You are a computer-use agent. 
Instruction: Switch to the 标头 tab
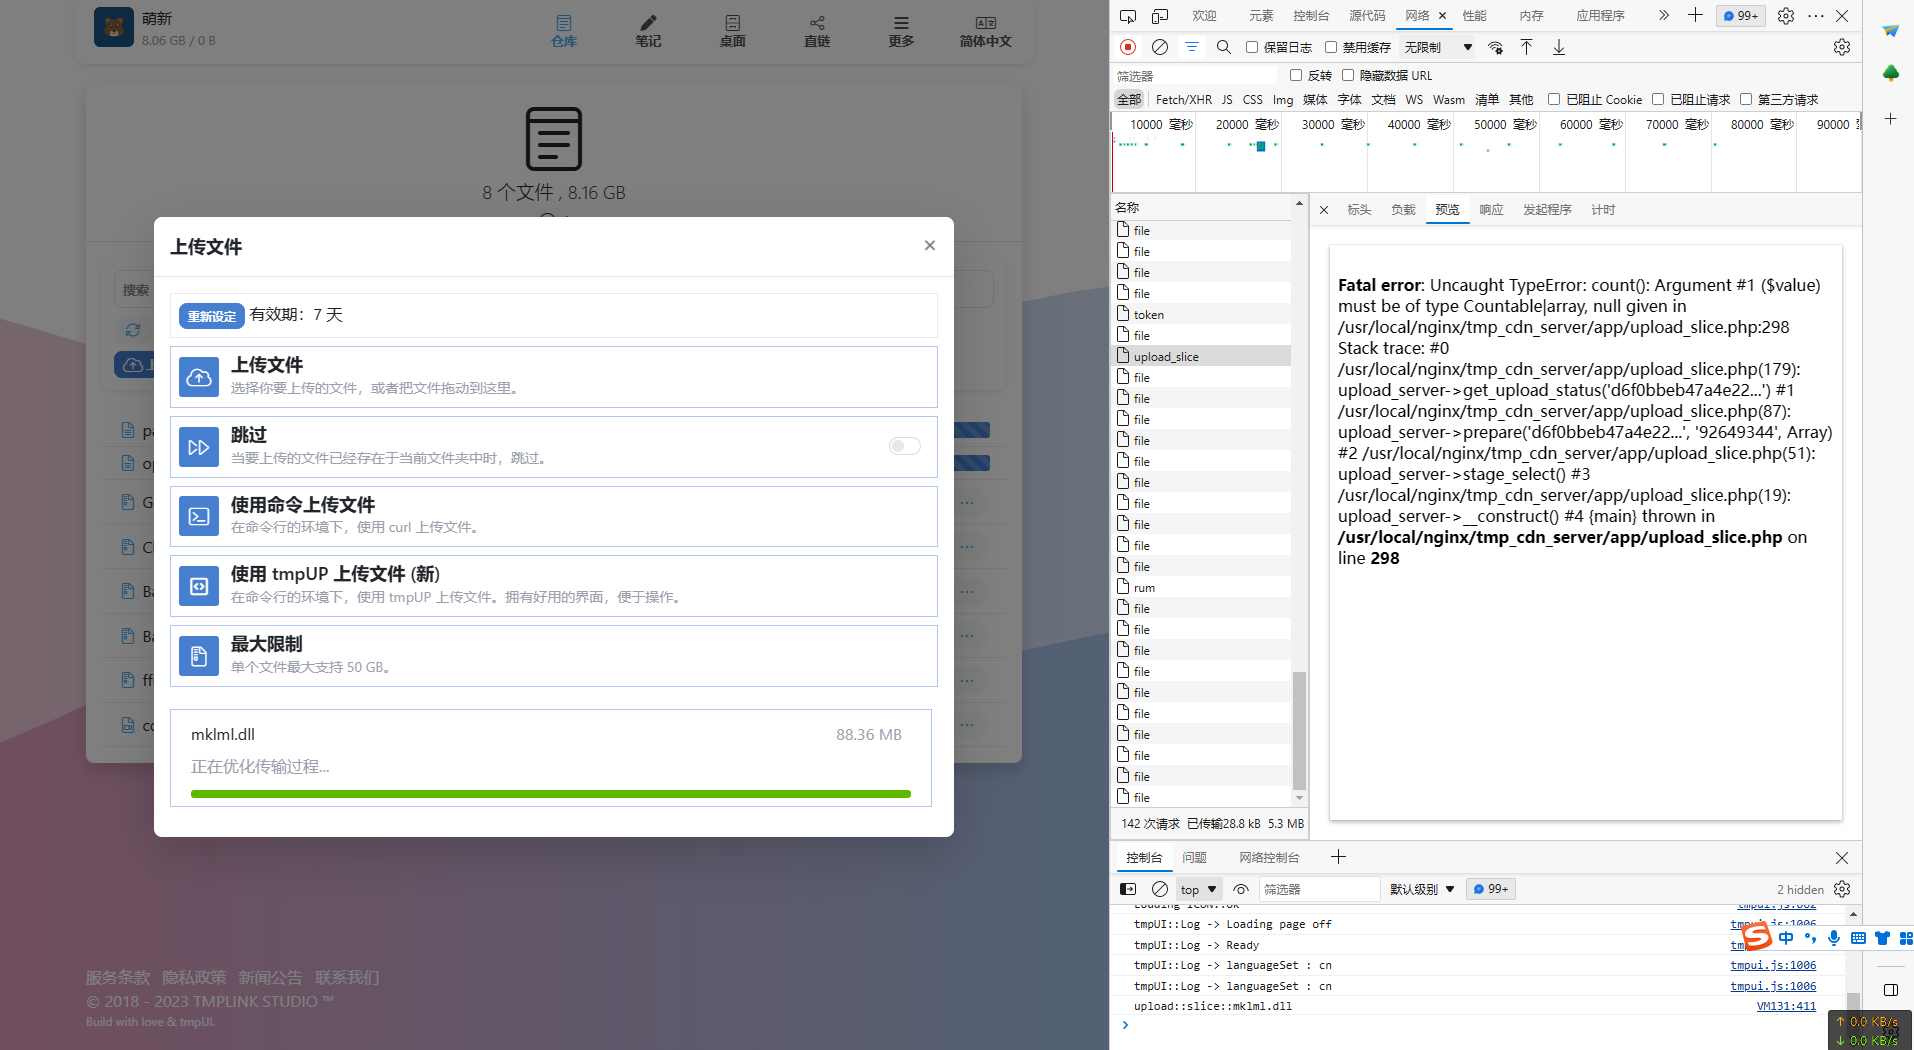1359,210
